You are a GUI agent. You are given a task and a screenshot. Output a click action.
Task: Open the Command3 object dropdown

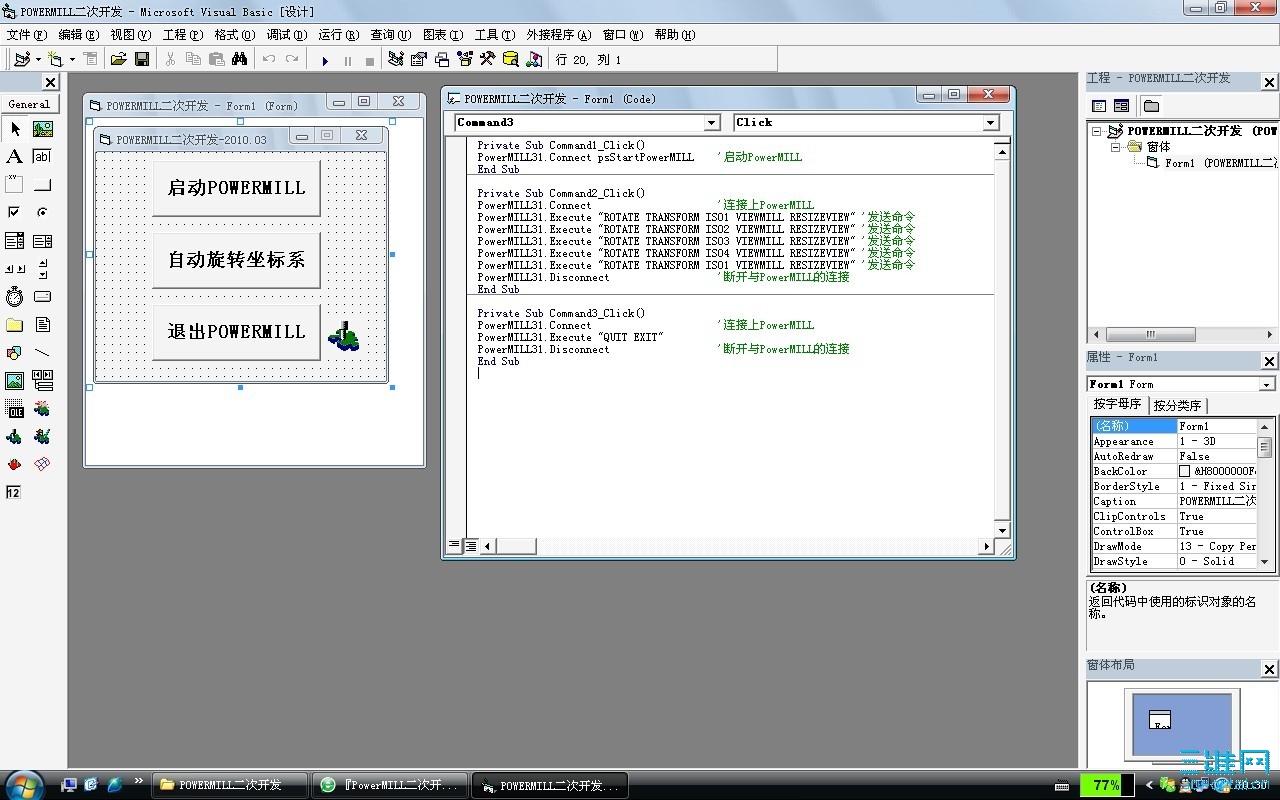pyautogui.click(x=712, y=123)
